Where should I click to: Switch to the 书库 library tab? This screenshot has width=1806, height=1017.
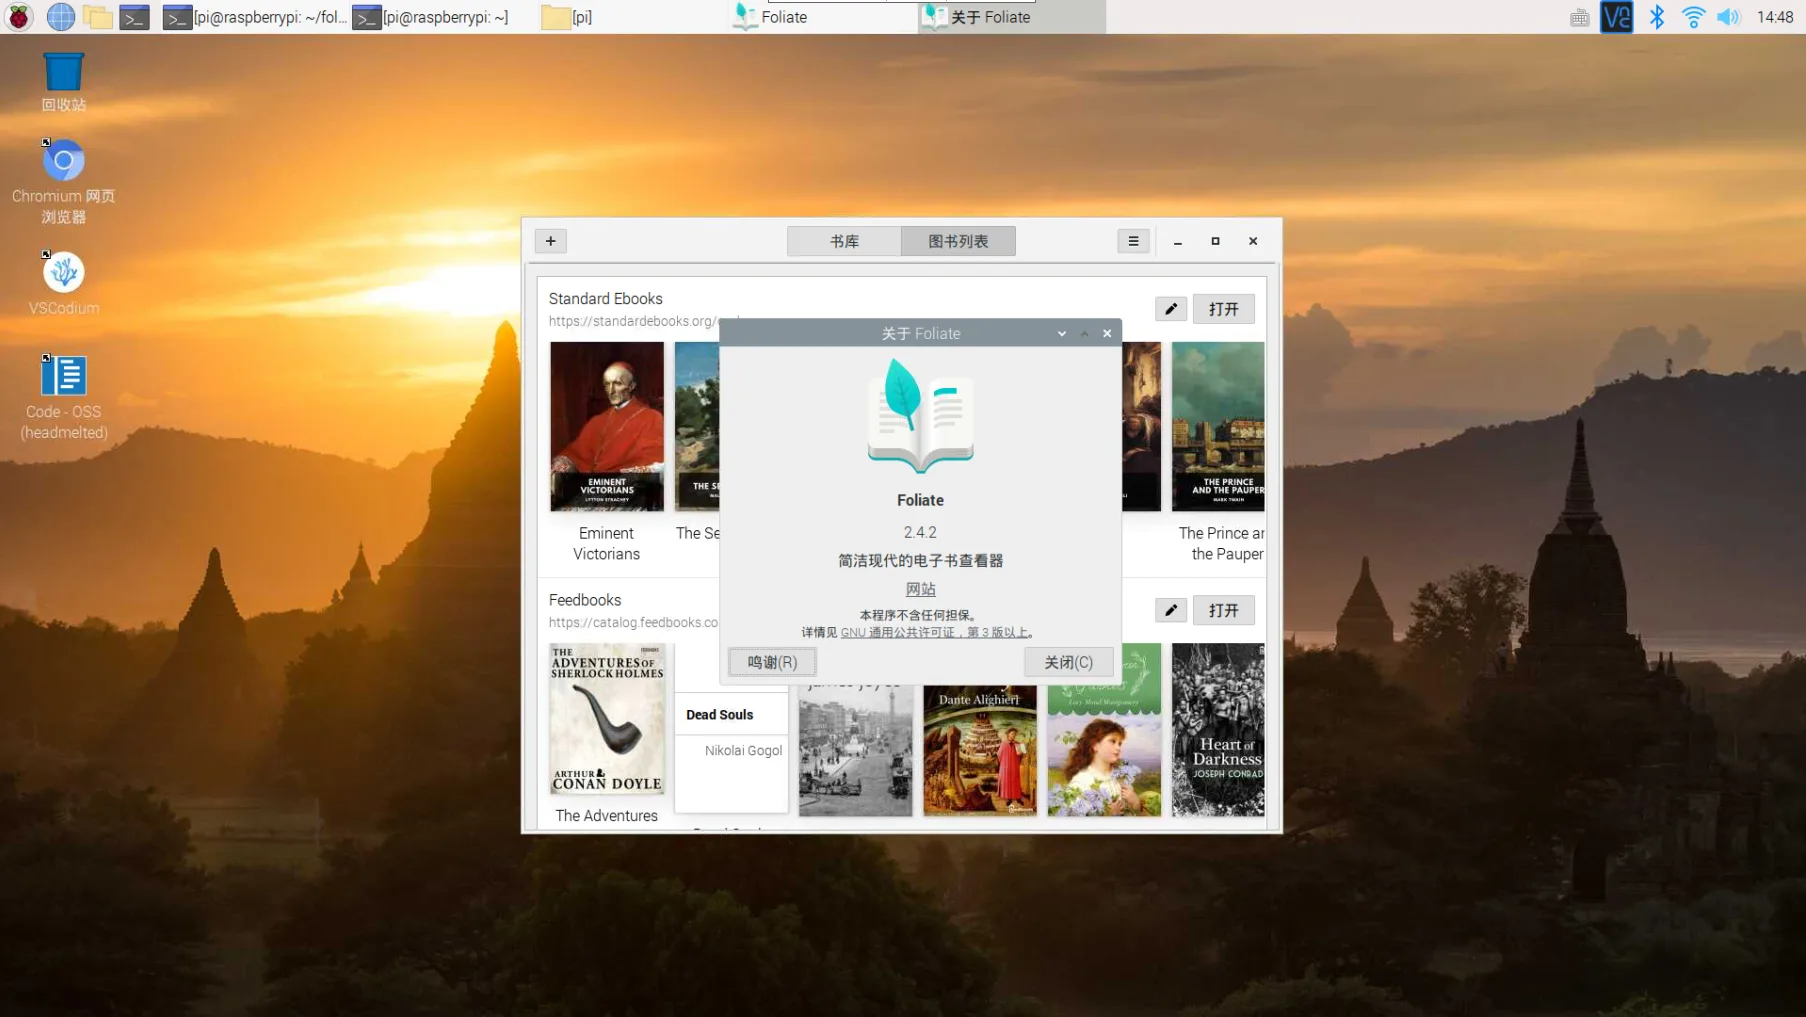click(x=844, y=241)
